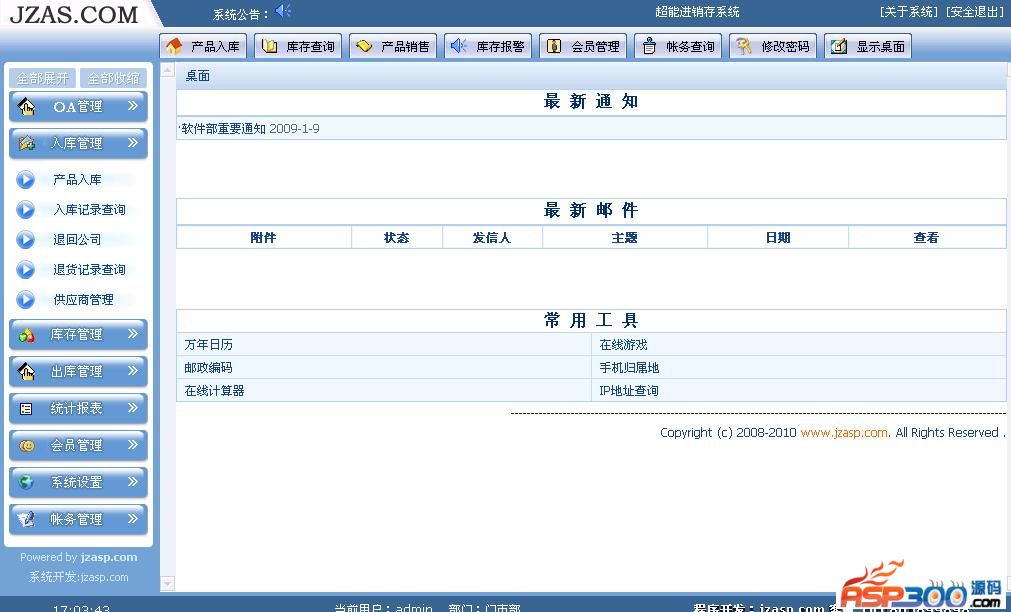Click the keys icon on 修改密码 button
Screen dimensions: 1011x612
tap(744, 46)
